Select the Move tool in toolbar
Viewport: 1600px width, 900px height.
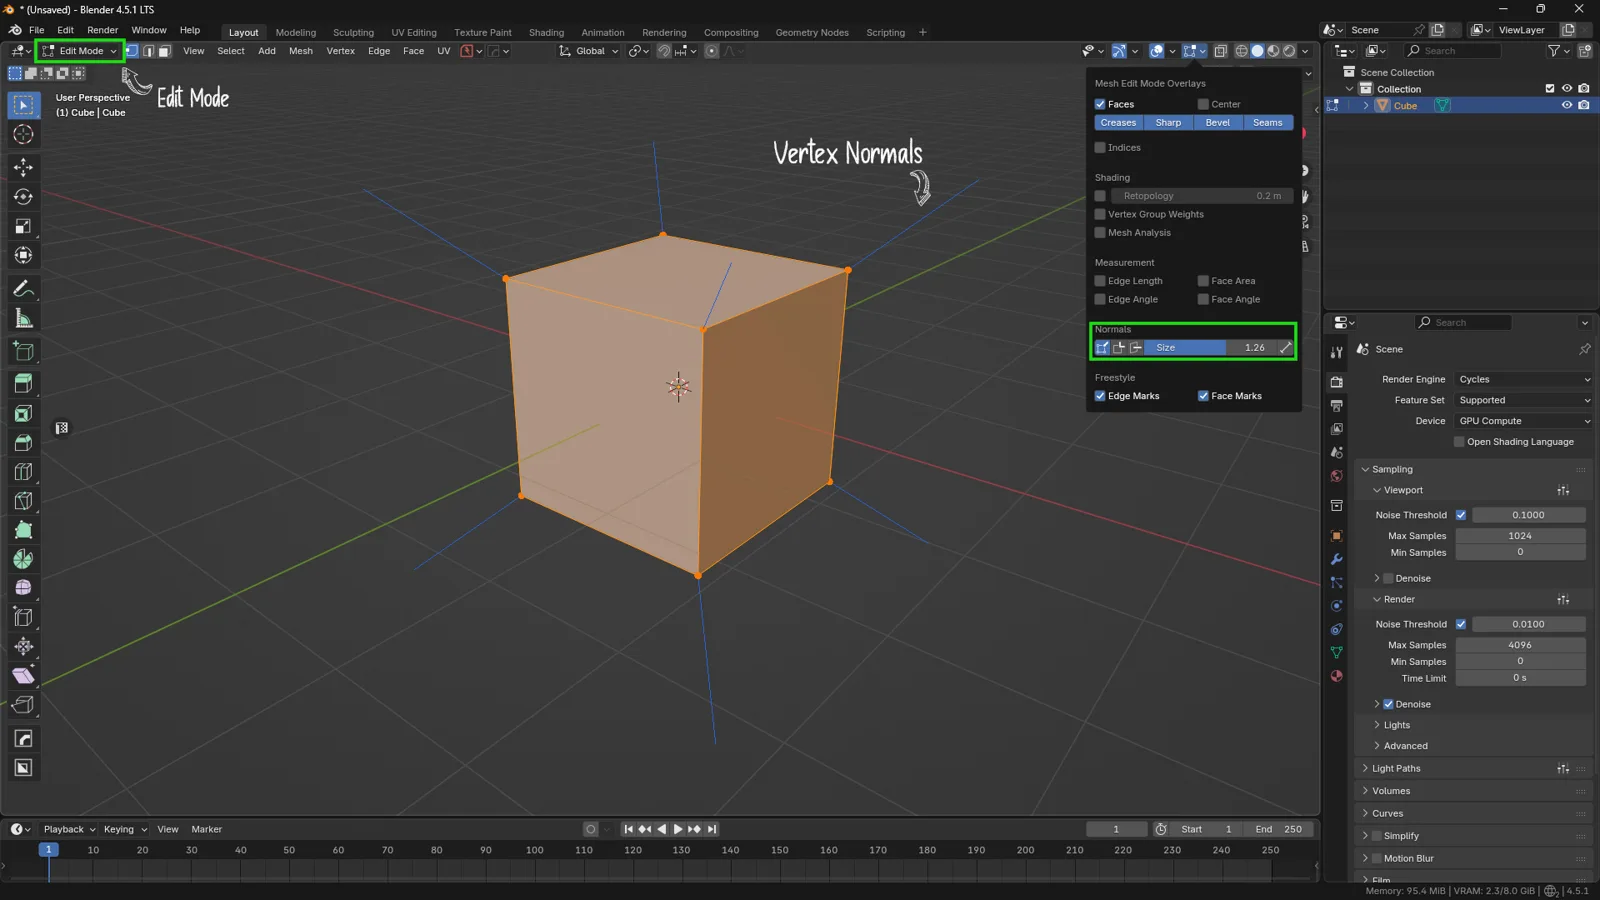coord(23,167)
